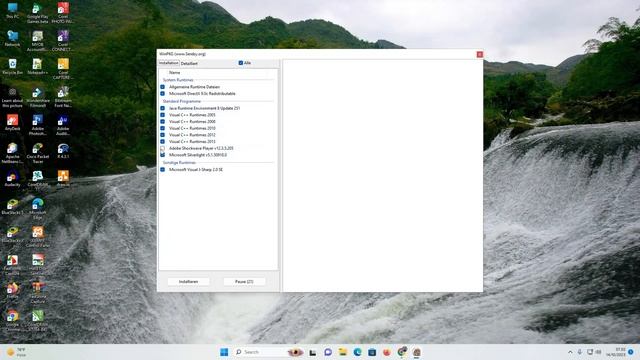This screenshot has width=640, height=360.
Task: Uncheck Microsoft Silverlight checkbox
Action: point(162,155)
